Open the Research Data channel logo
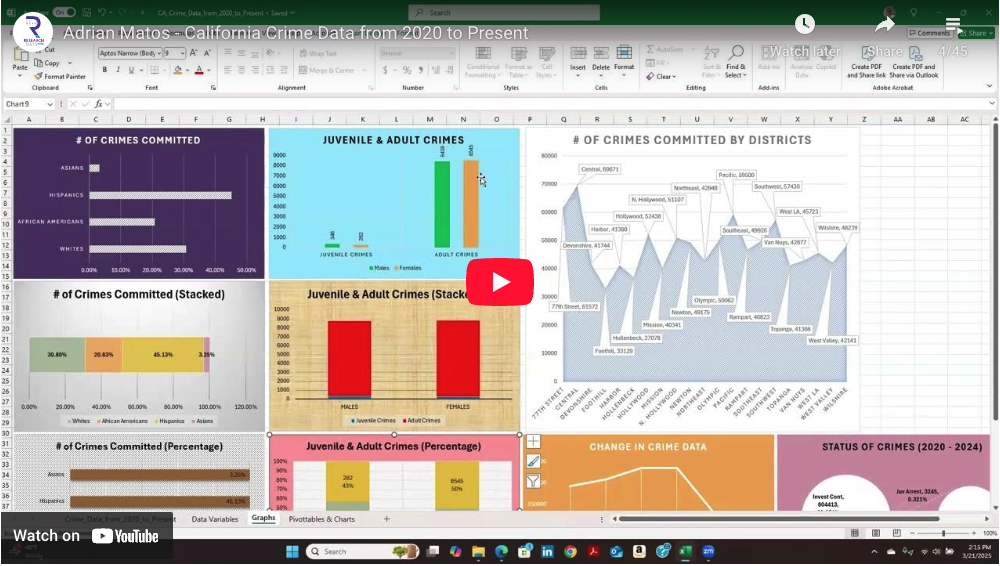Viewport: 1000px width, 566px height. [x=33, y=32]
